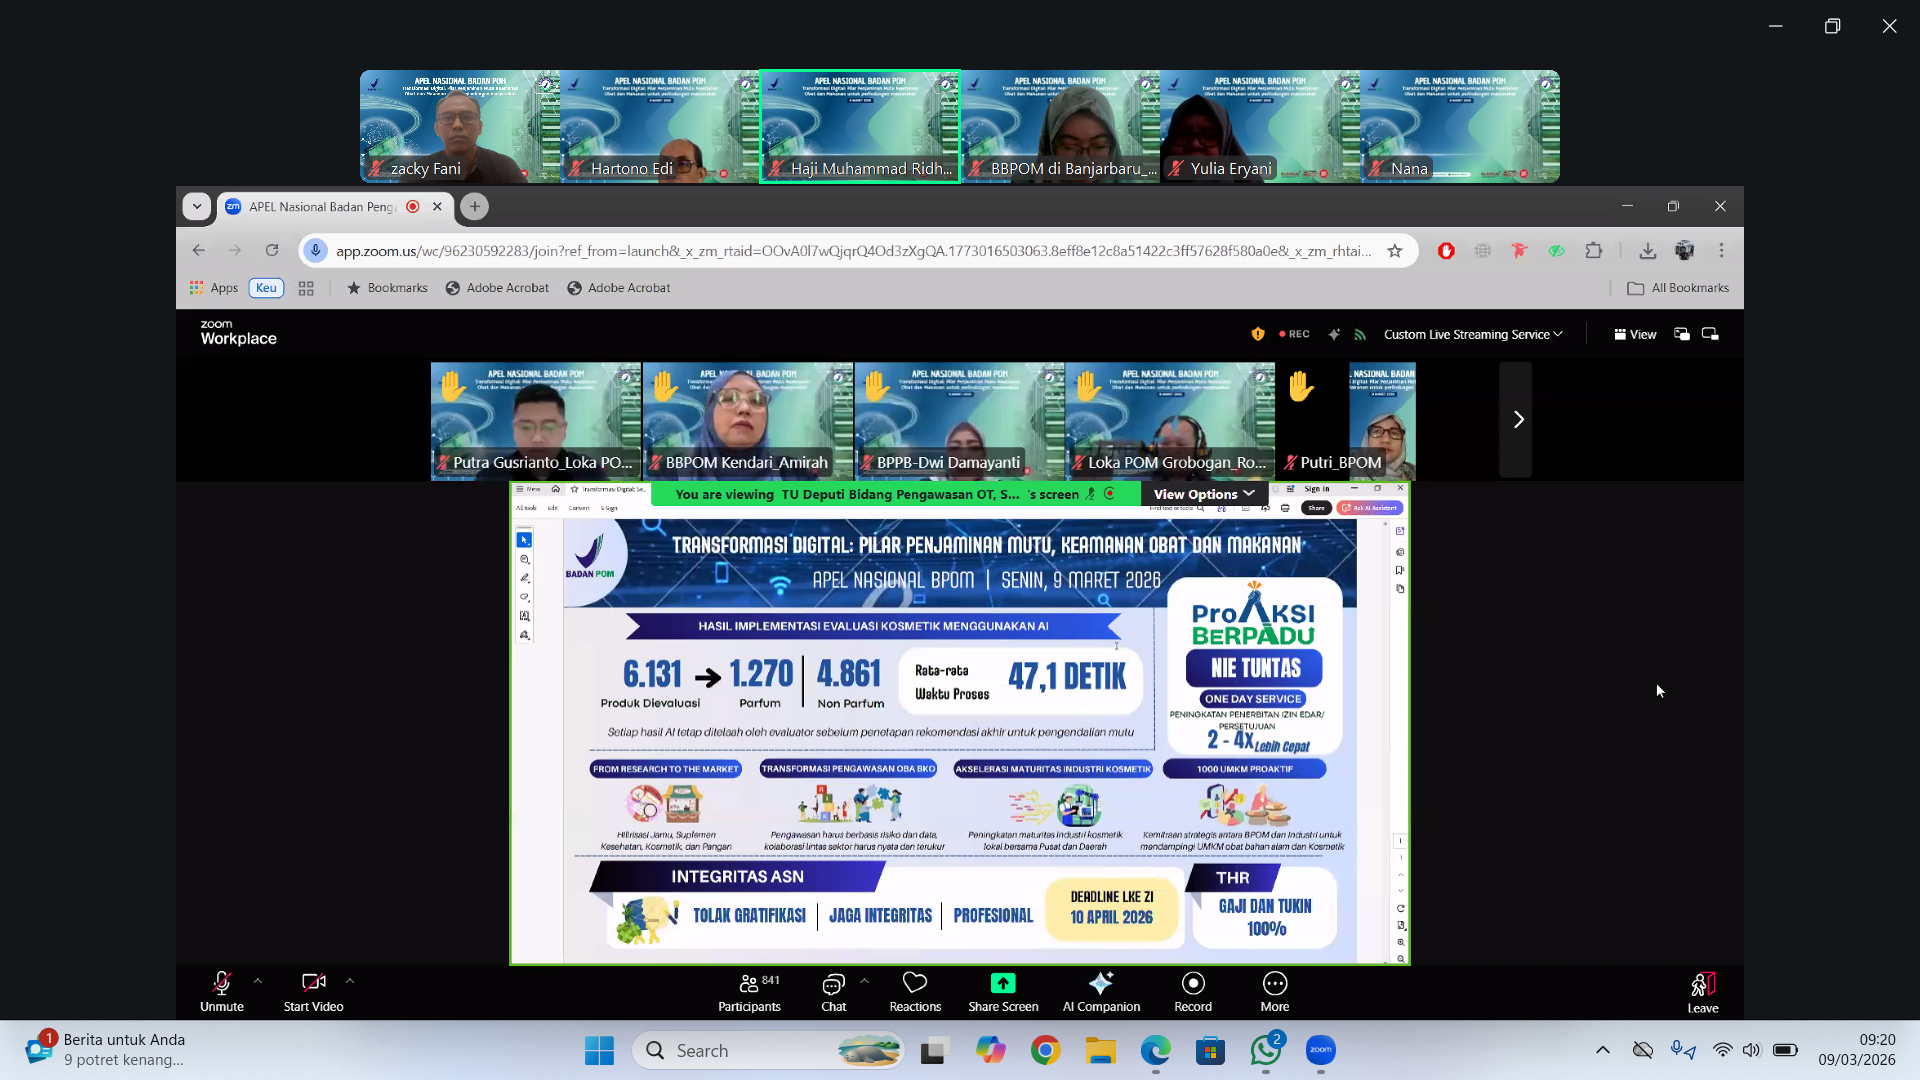
Task: Select the APEL Nasional browser tab
Action: [322, 207]
